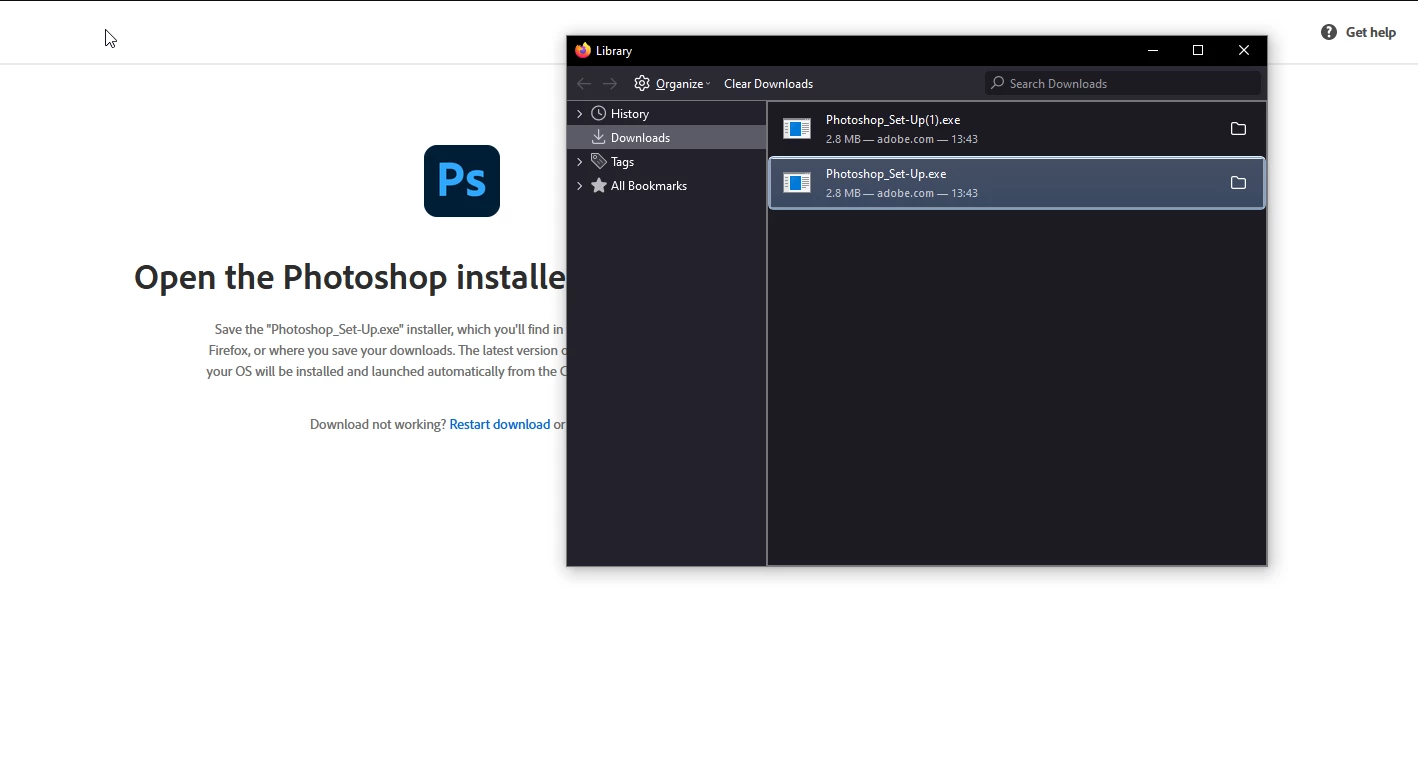Clear Downloads in Library toolbar

pos(768,84)
